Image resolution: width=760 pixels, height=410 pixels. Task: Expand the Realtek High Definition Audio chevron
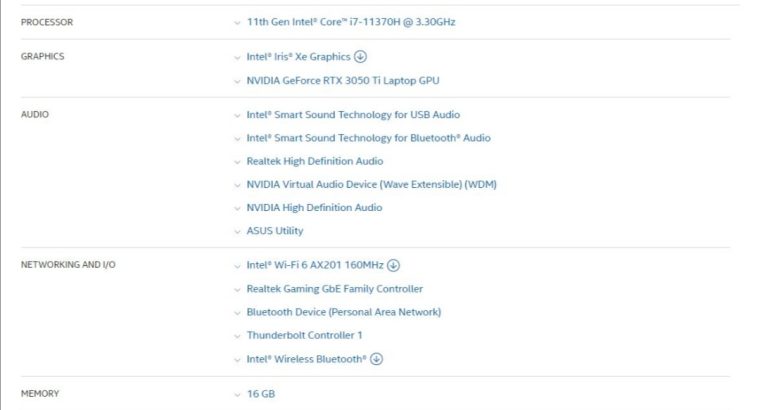[x=237, y=161]
